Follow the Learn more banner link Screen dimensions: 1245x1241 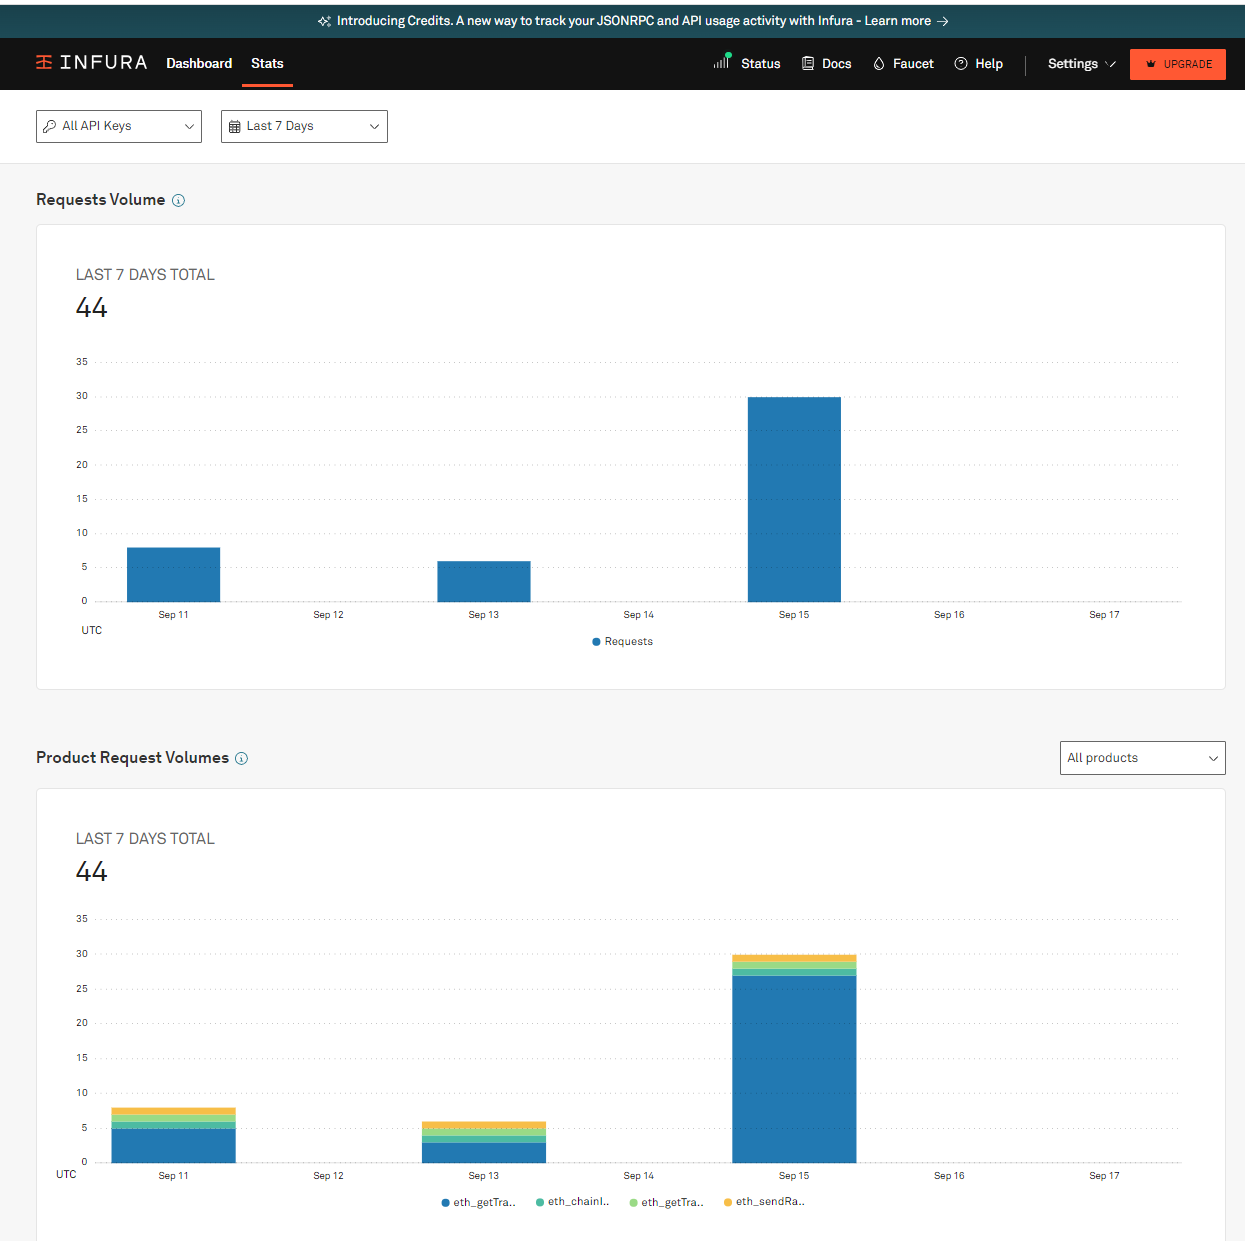pyautogui.click(x=906, y=21)
